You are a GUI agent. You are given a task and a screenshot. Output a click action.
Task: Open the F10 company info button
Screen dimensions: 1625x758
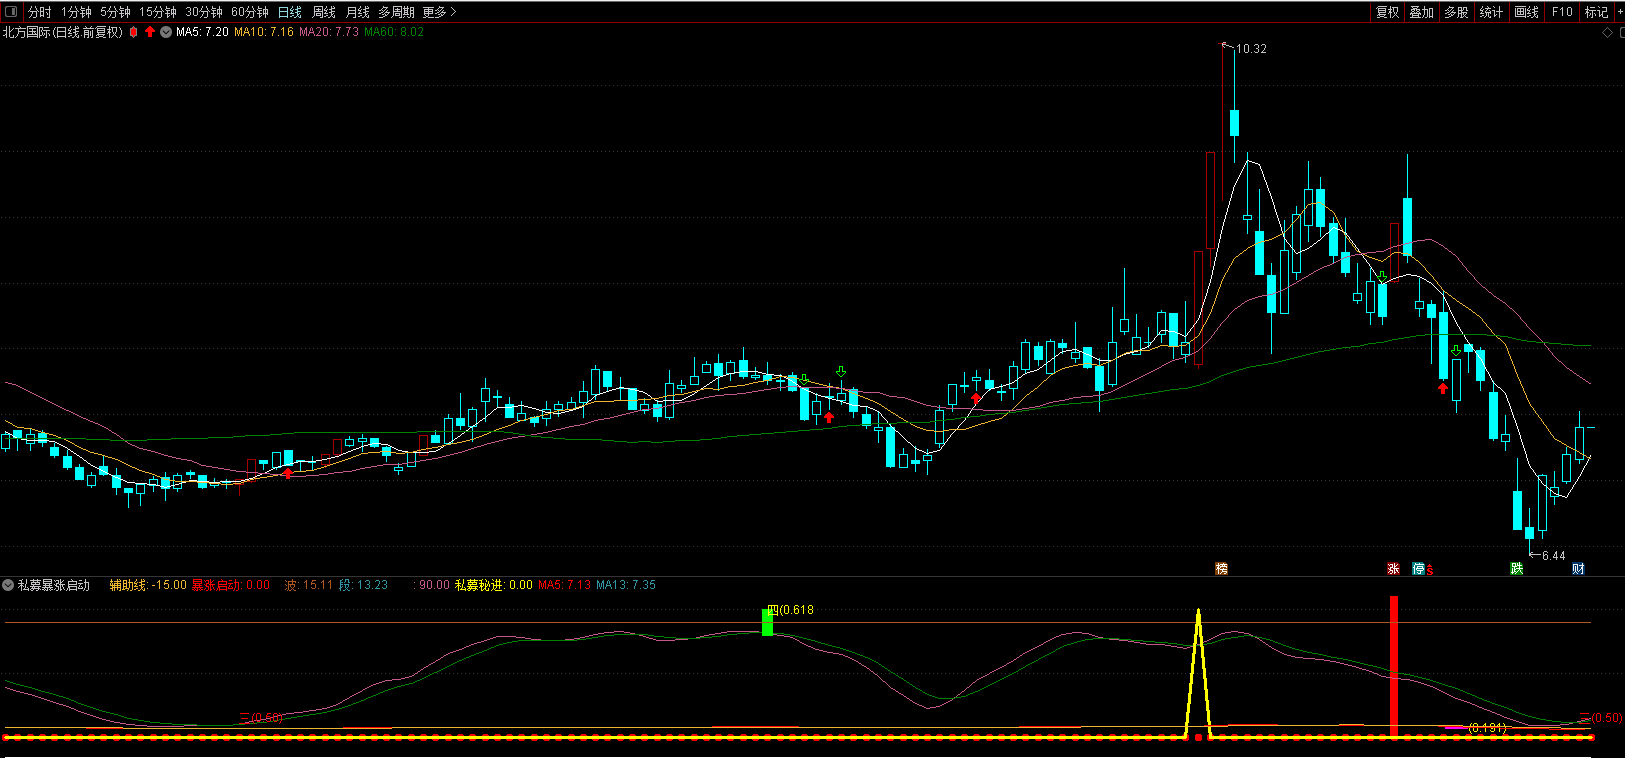1562,12
